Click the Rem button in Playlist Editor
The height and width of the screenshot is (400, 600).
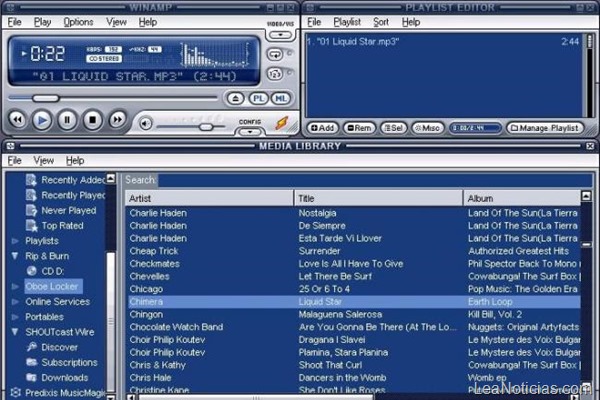pos(359,128)
